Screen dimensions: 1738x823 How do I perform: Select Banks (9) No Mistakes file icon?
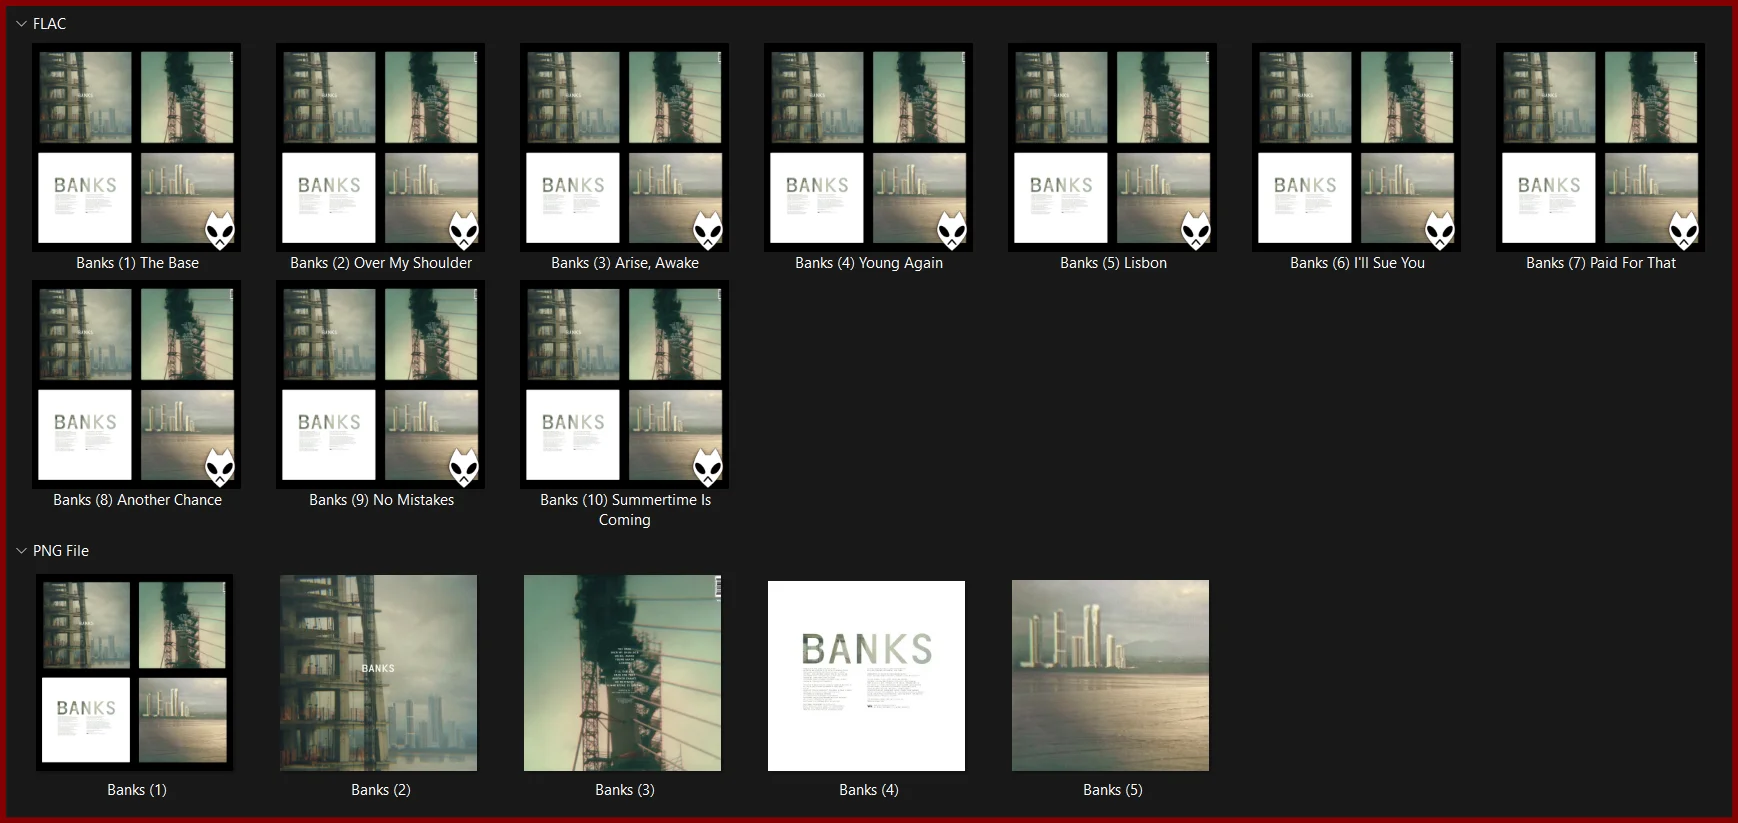pyautogui.click(x=381, y=384)
